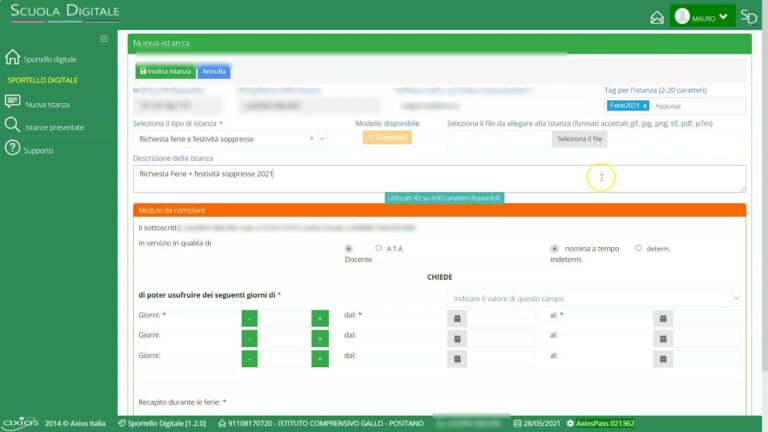
Task: Click the Download modello button
Action: click(x=387, y=138)
